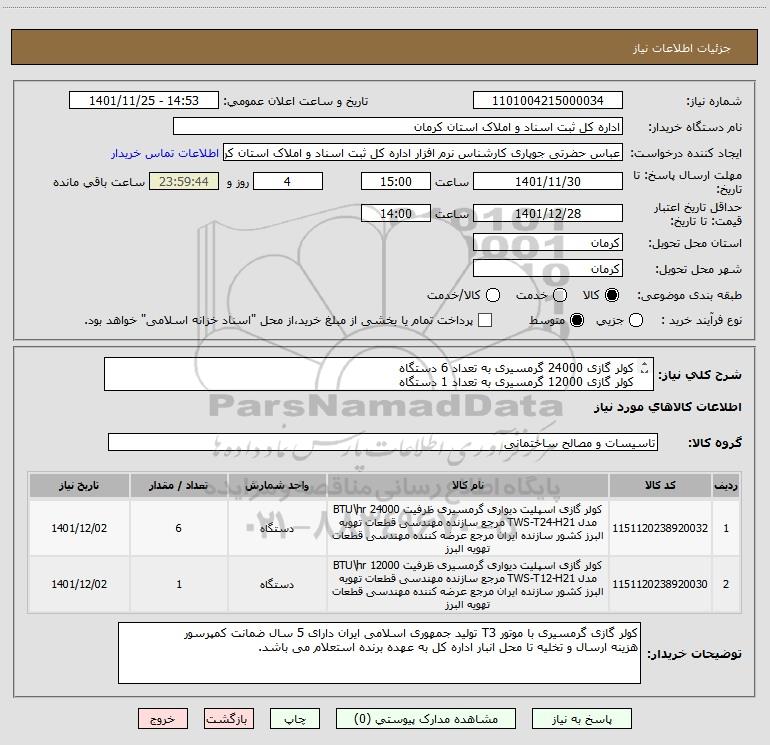
Task: Open اطلاعات تماس خریدار link
Action: pyautogui.click(x=165, y=153)
